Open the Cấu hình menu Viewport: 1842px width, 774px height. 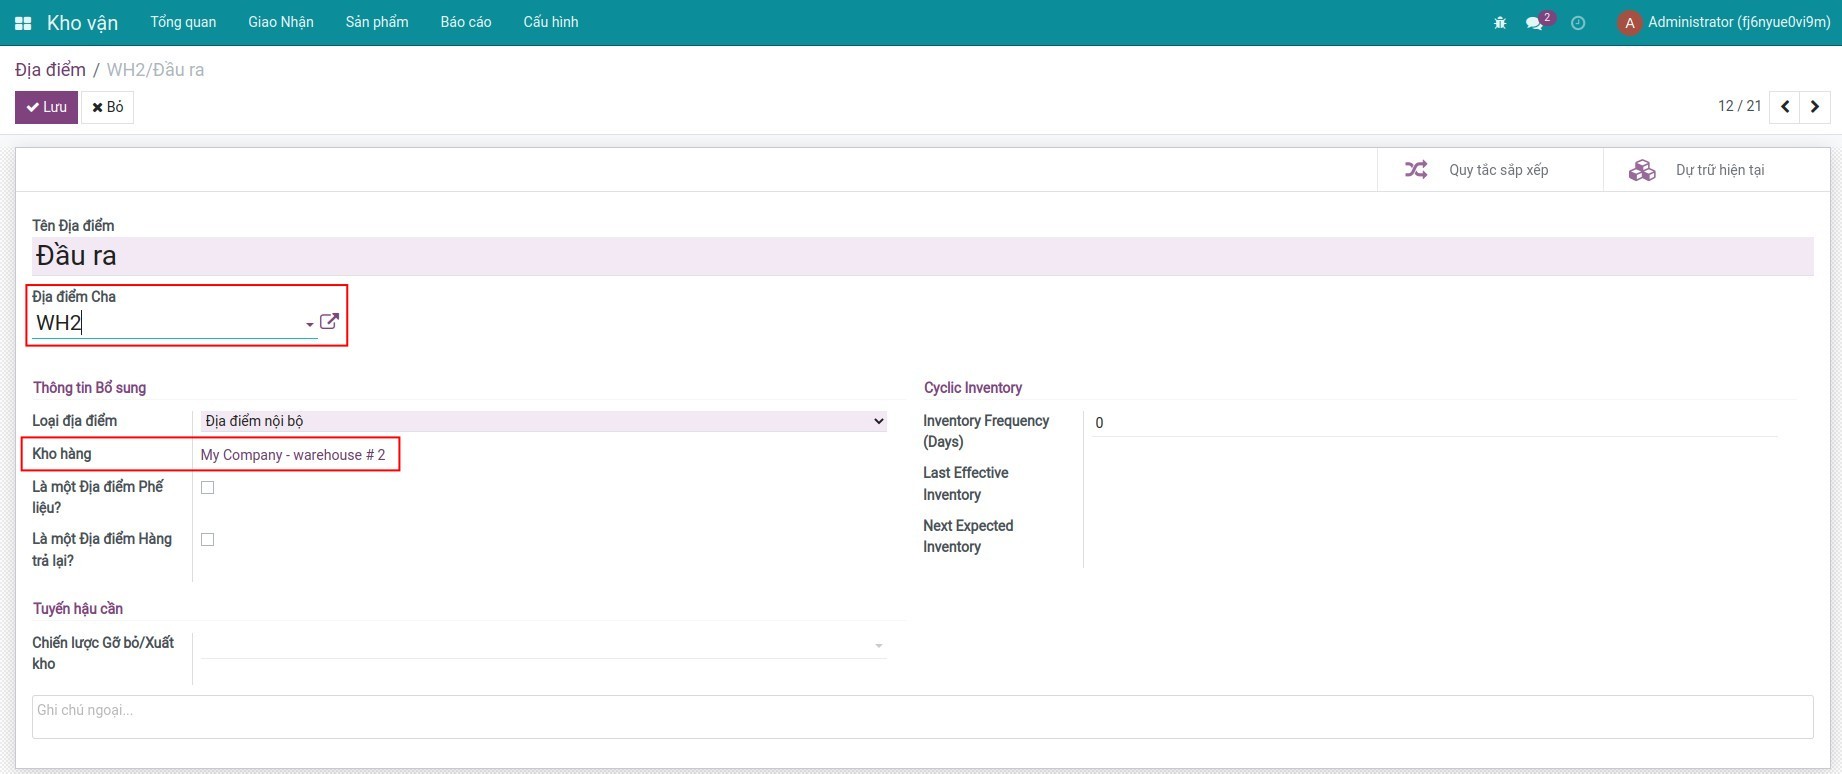pos(550,22)
